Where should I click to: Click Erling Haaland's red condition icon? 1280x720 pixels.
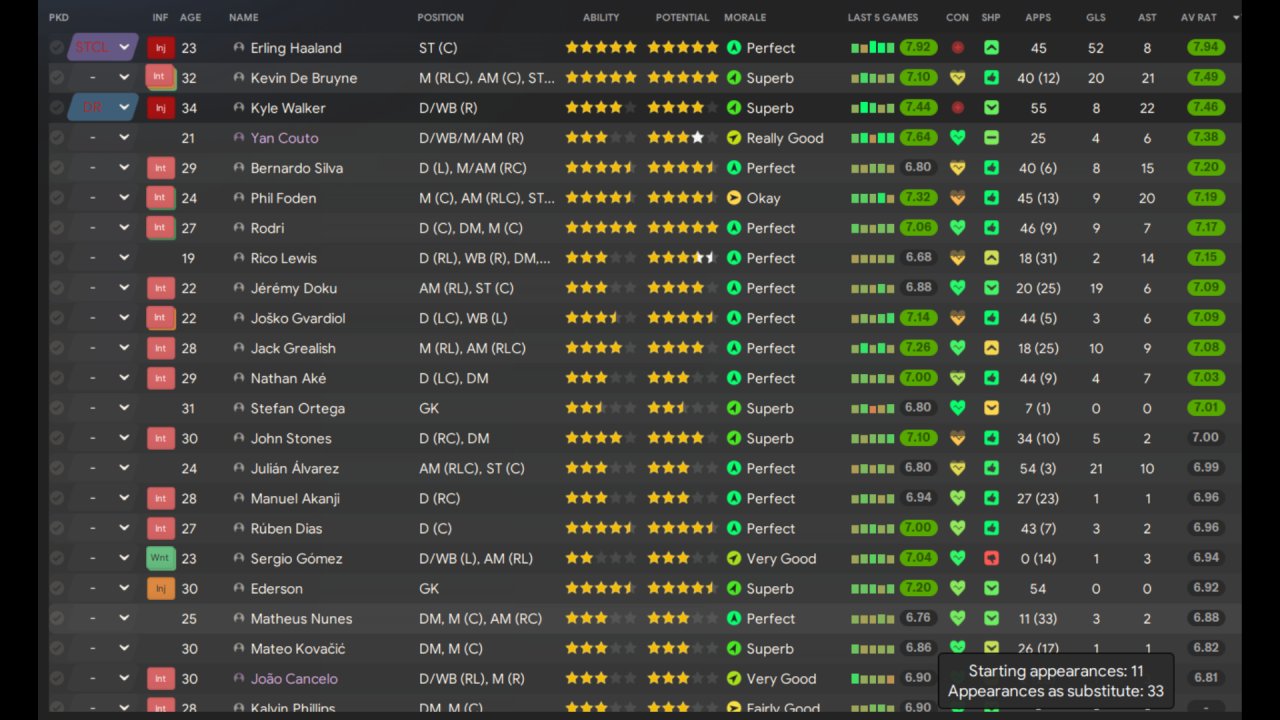(x=958, y=48)
